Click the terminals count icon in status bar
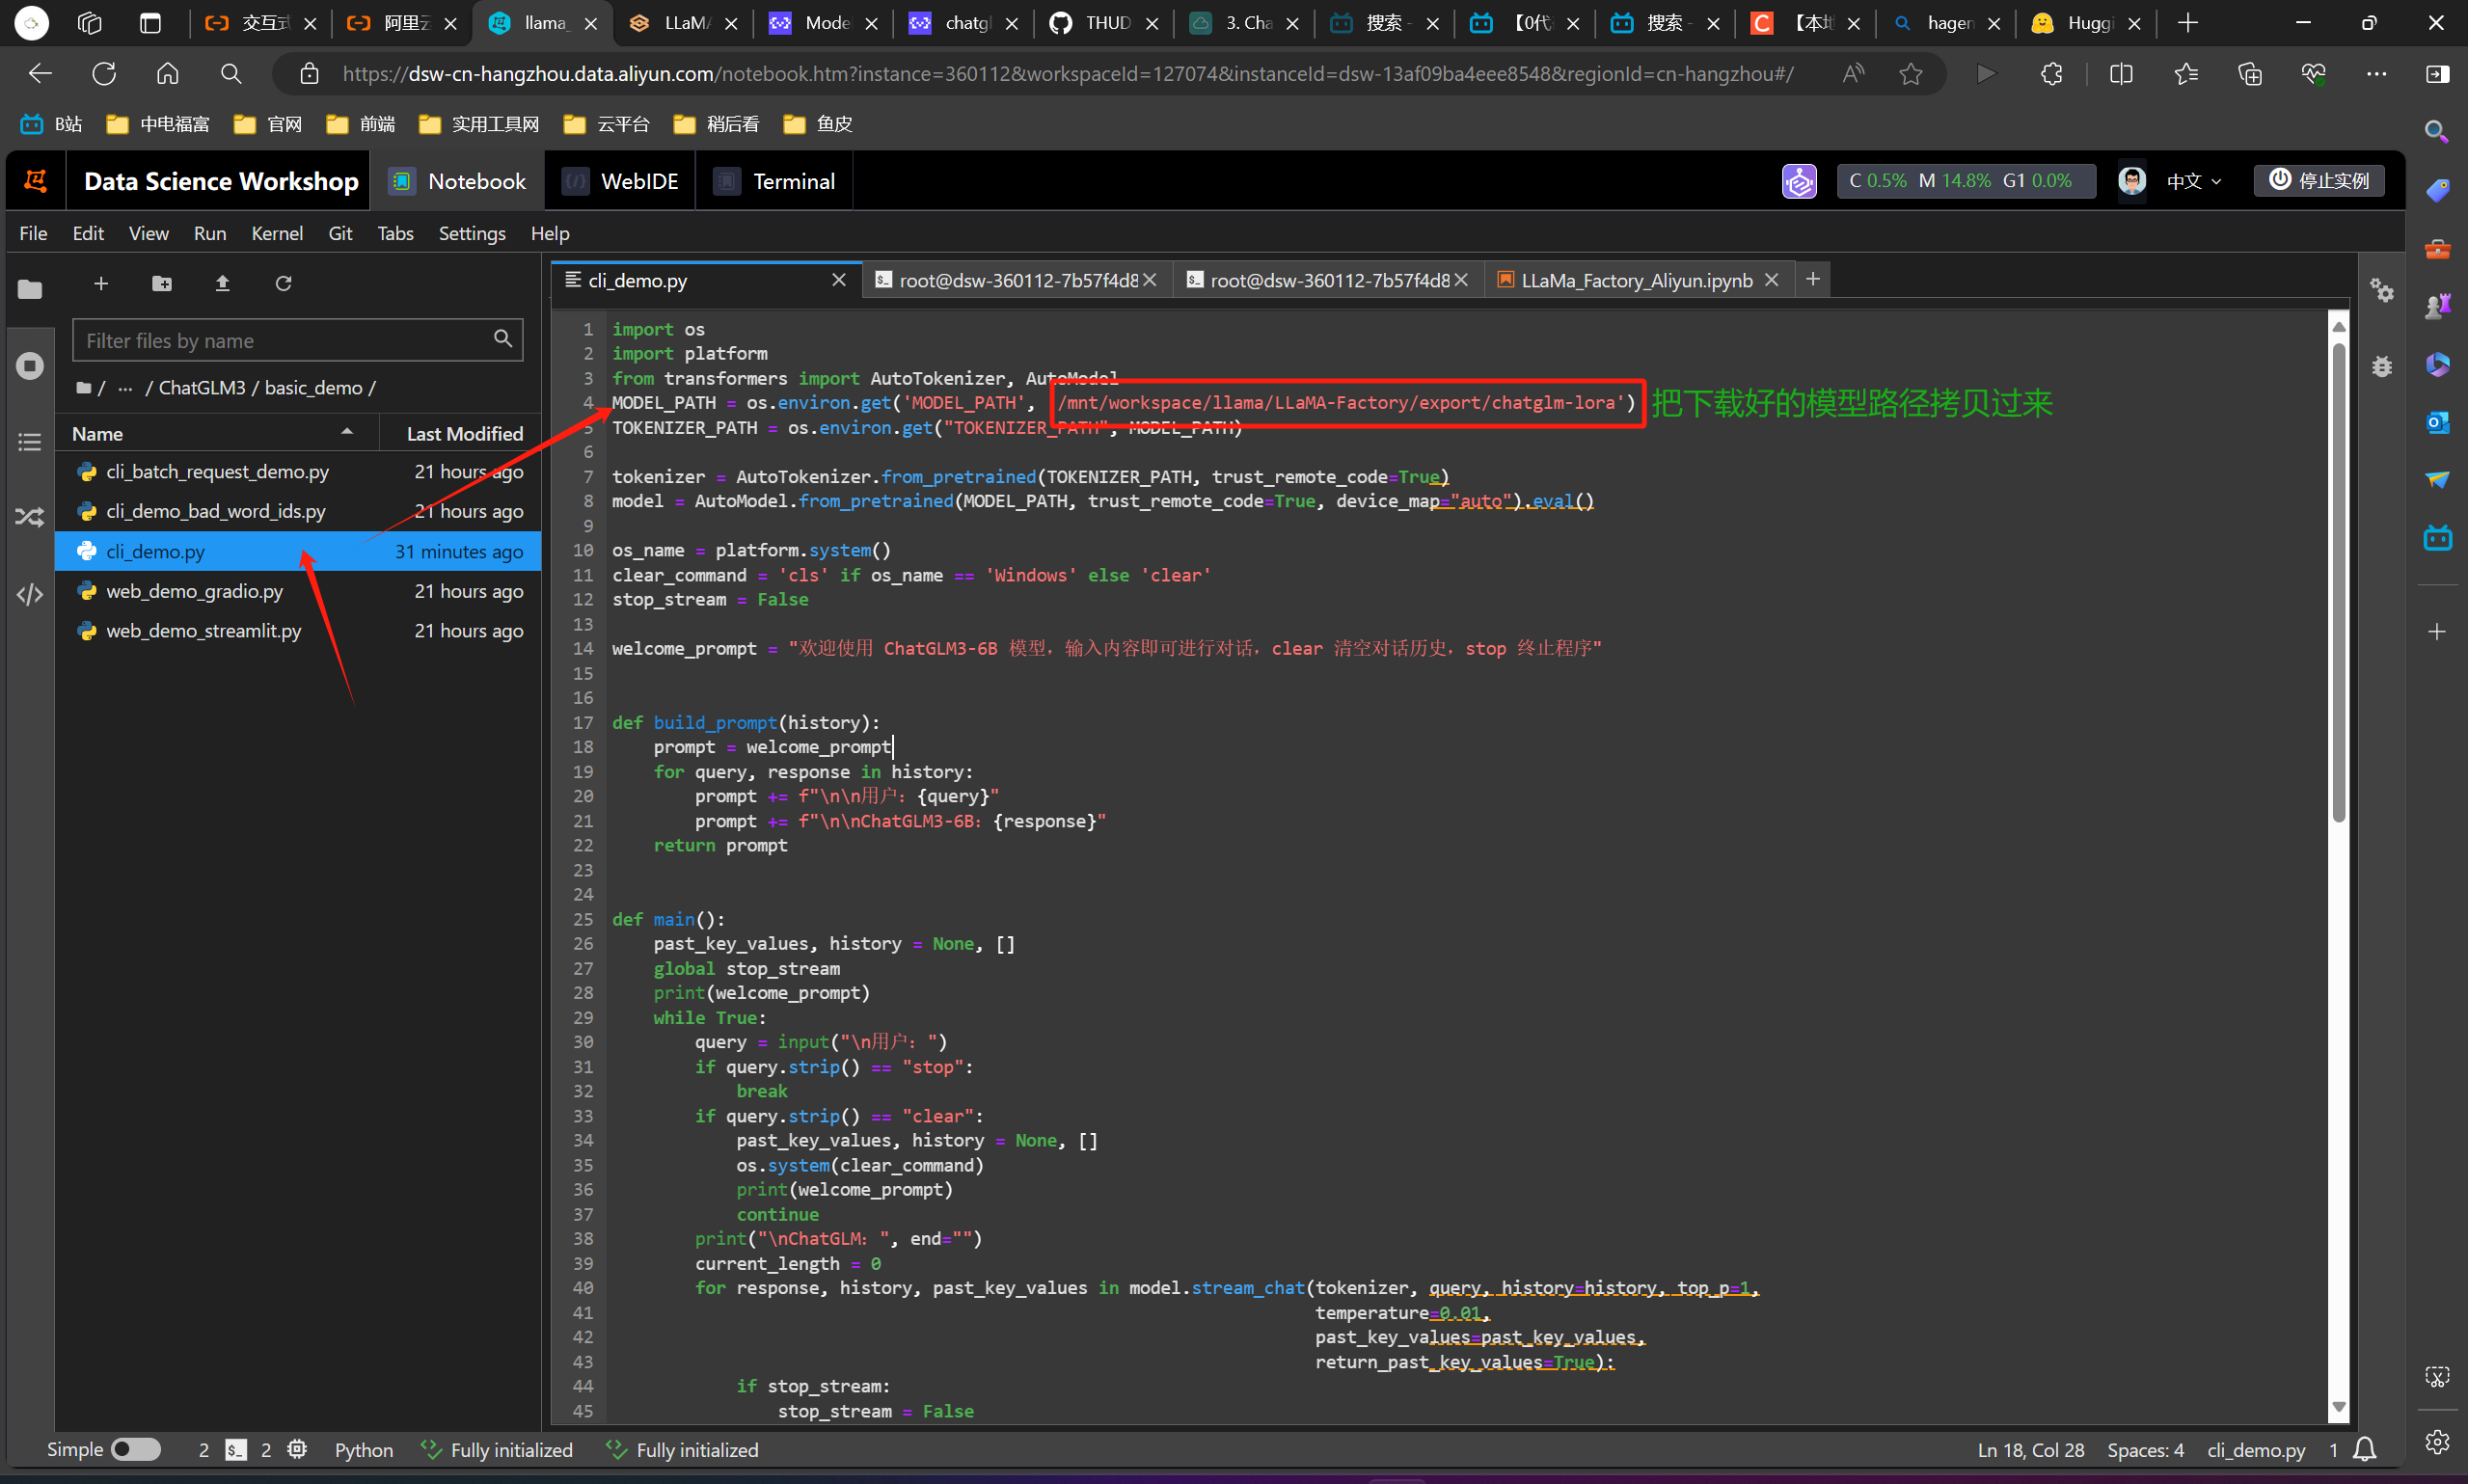The height and width of the screenshot is (1484, 2468). [x=236, y=1449]
